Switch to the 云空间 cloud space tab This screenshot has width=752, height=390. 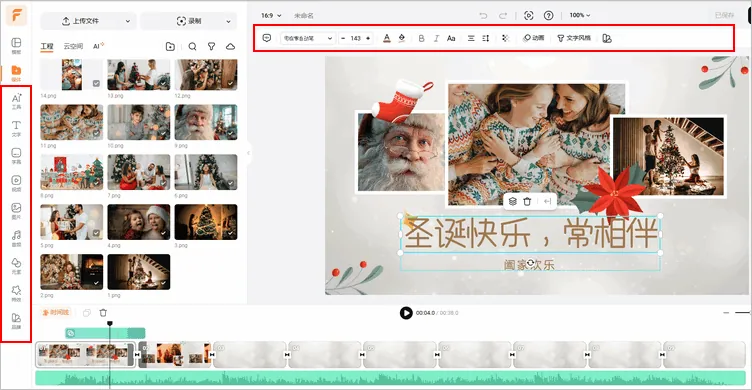(x=73, y=46)
